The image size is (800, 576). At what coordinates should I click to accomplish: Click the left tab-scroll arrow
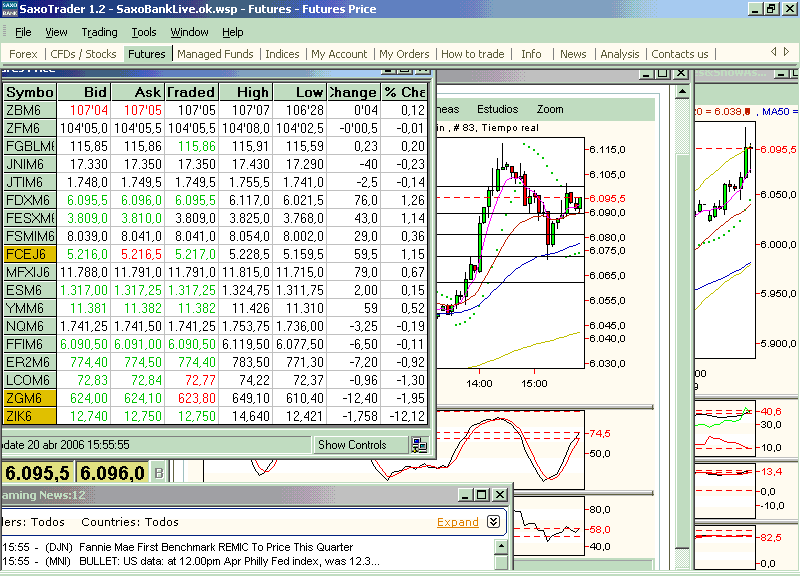(773, 52)
